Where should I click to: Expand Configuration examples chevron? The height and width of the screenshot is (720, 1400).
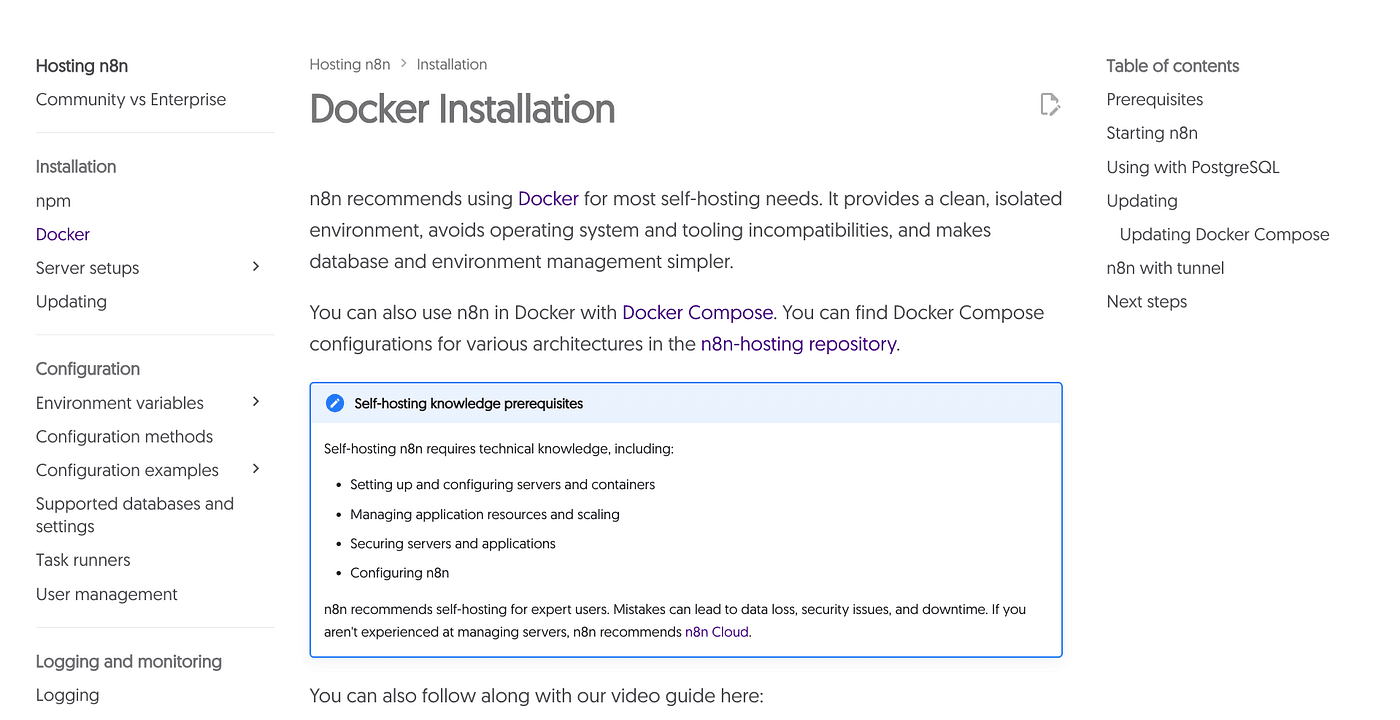point(256,469)
